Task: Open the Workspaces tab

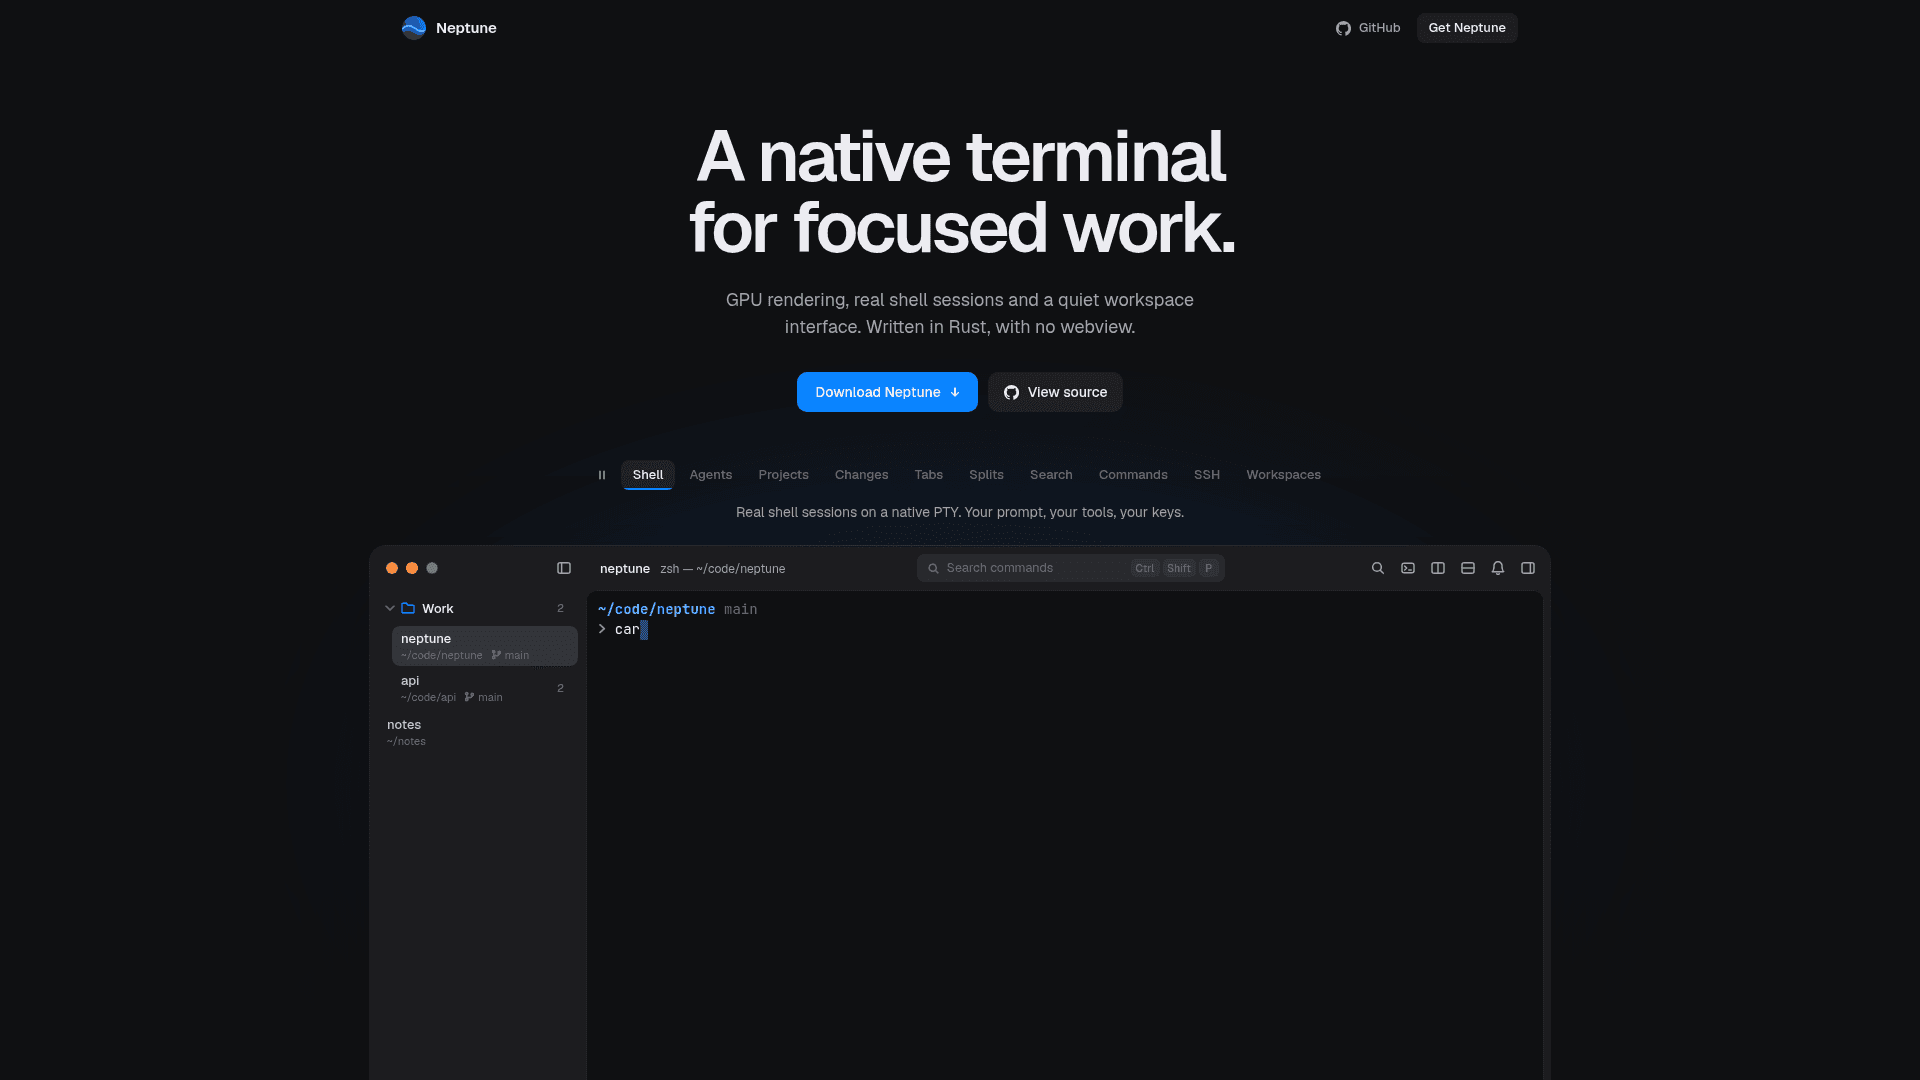Action: 1283,475
